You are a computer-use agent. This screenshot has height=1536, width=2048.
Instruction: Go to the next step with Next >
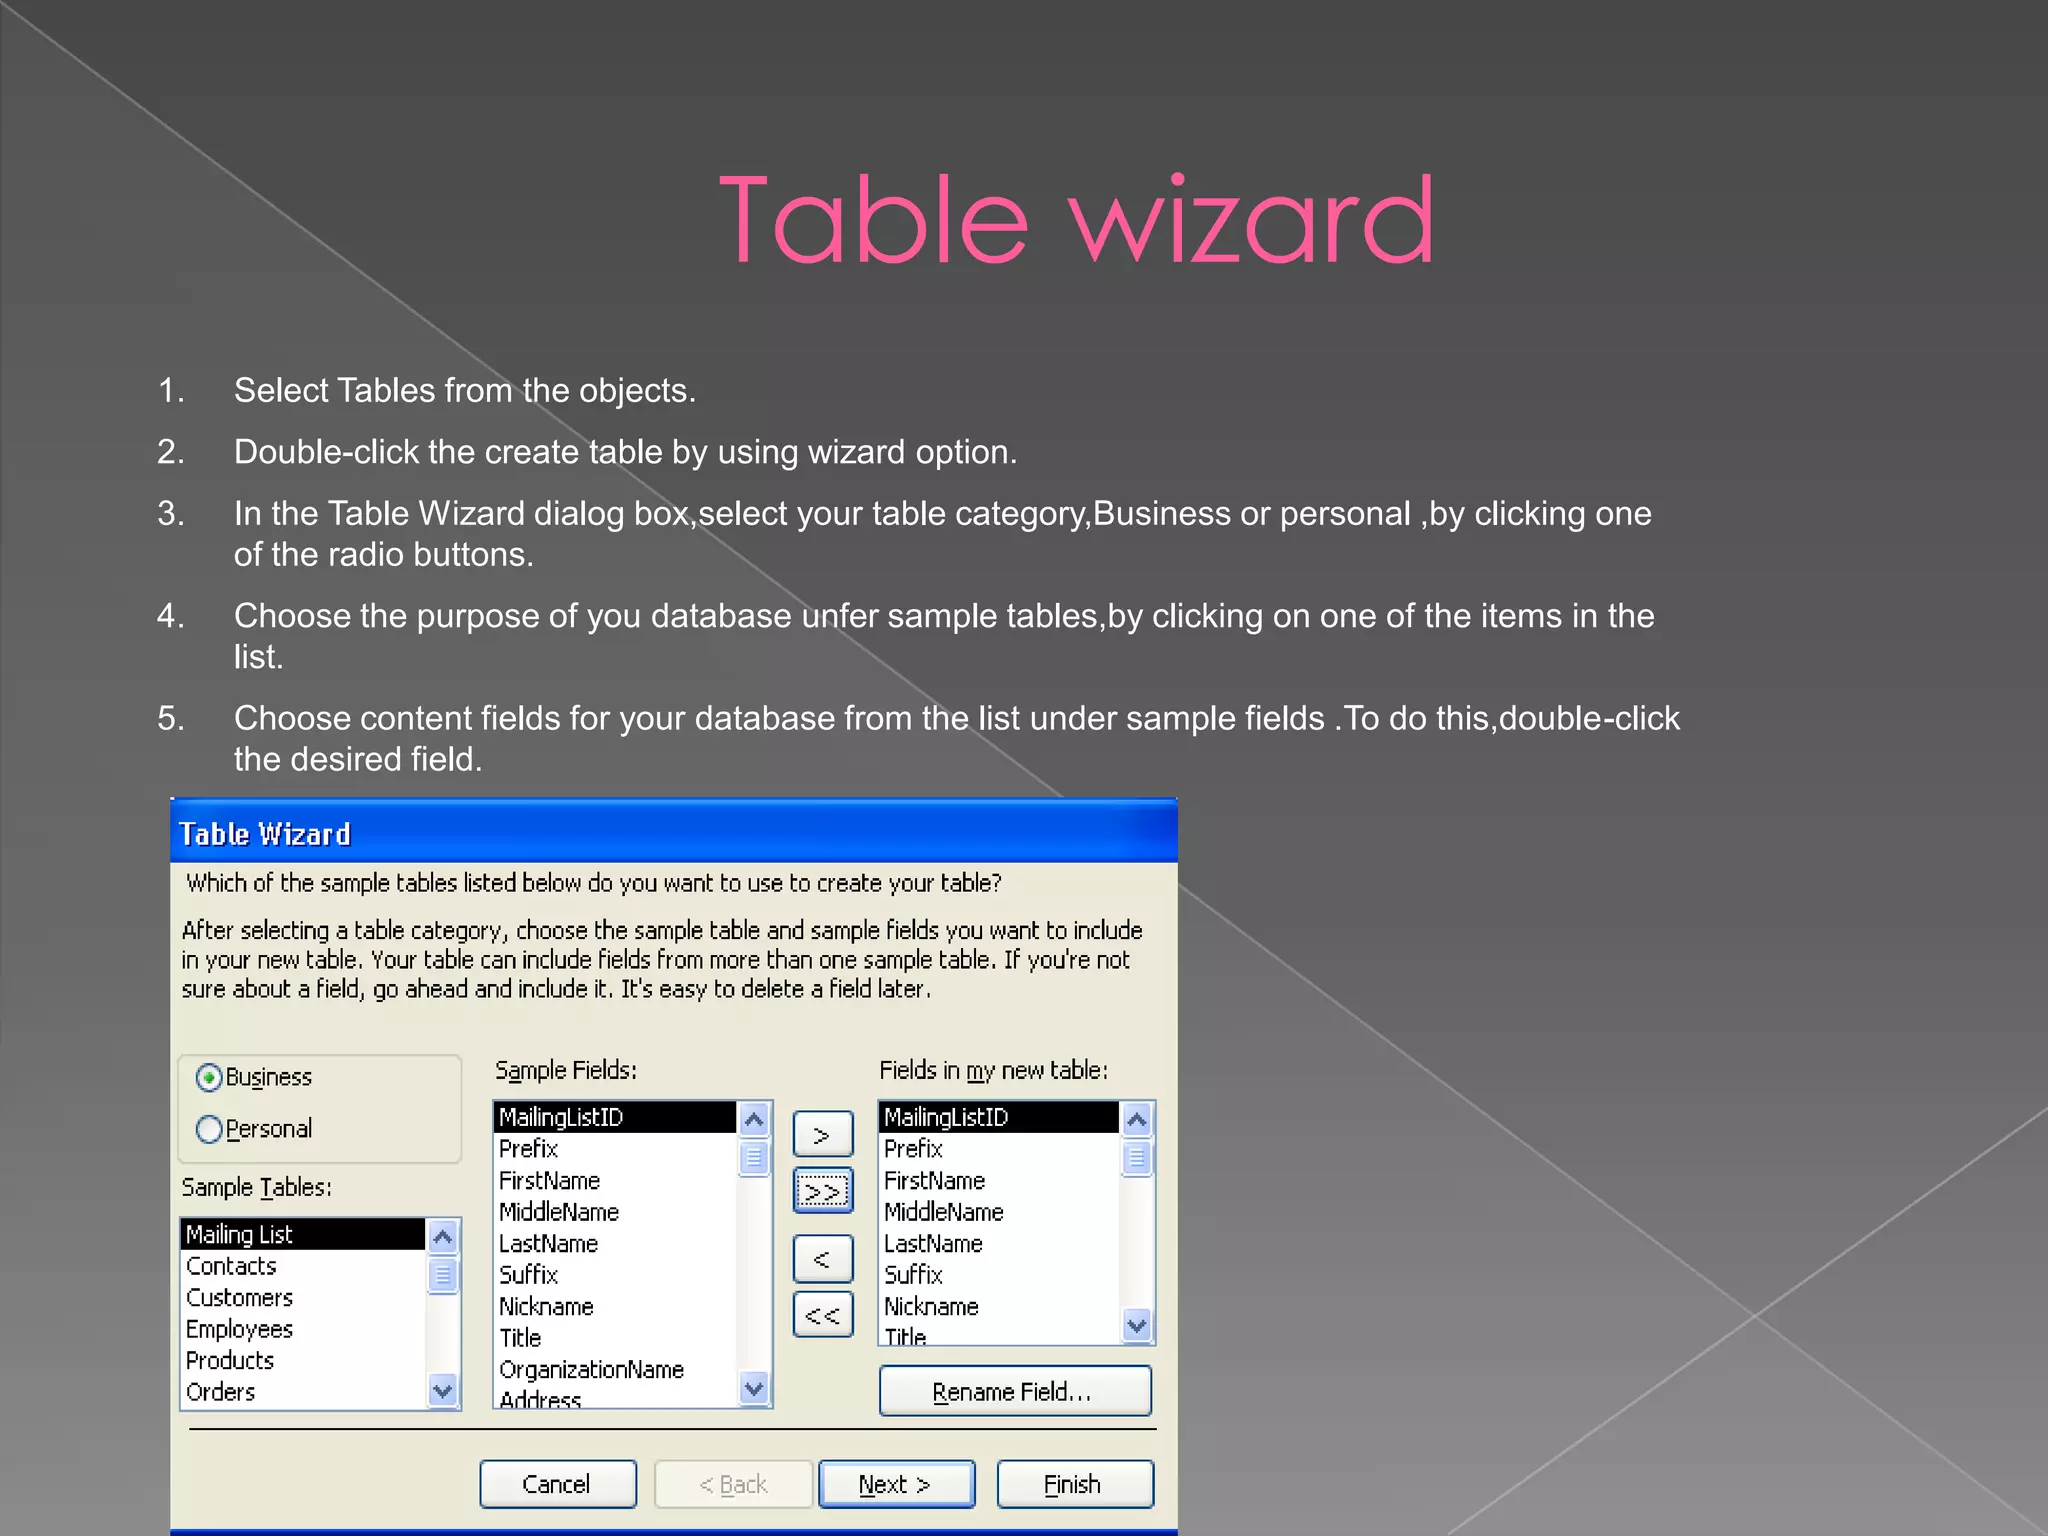click(896, 1484)
